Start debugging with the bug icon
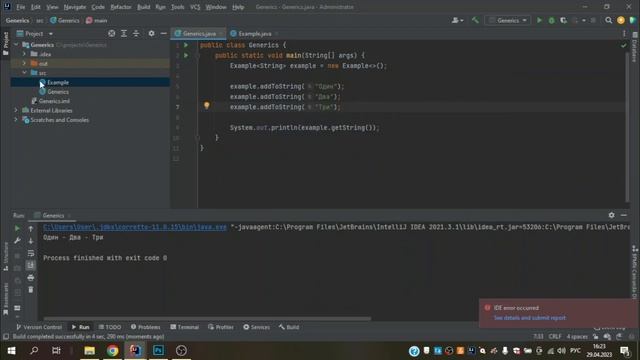Viewport: 640px width, 360px height. 551,20
